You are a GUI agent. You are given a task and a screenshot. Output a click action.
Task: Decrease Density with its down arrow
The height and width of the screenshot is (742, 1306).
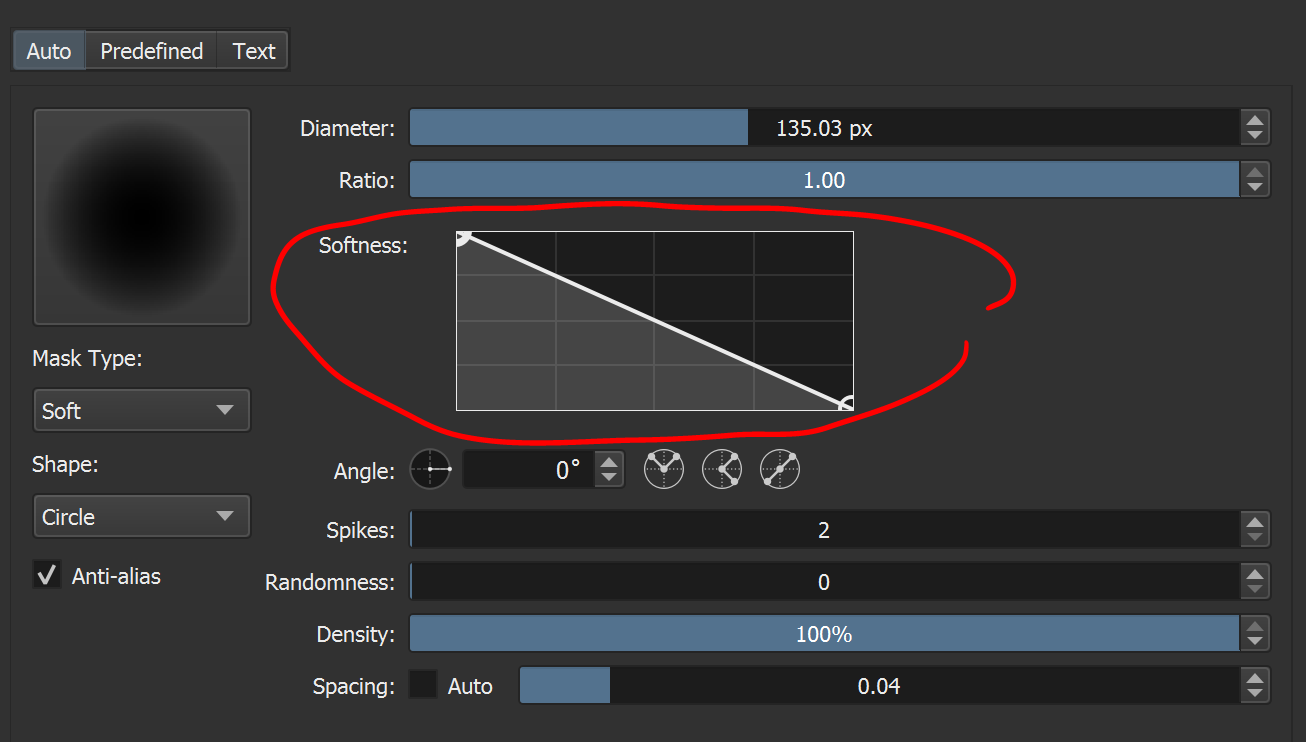tap(1255, 643)
